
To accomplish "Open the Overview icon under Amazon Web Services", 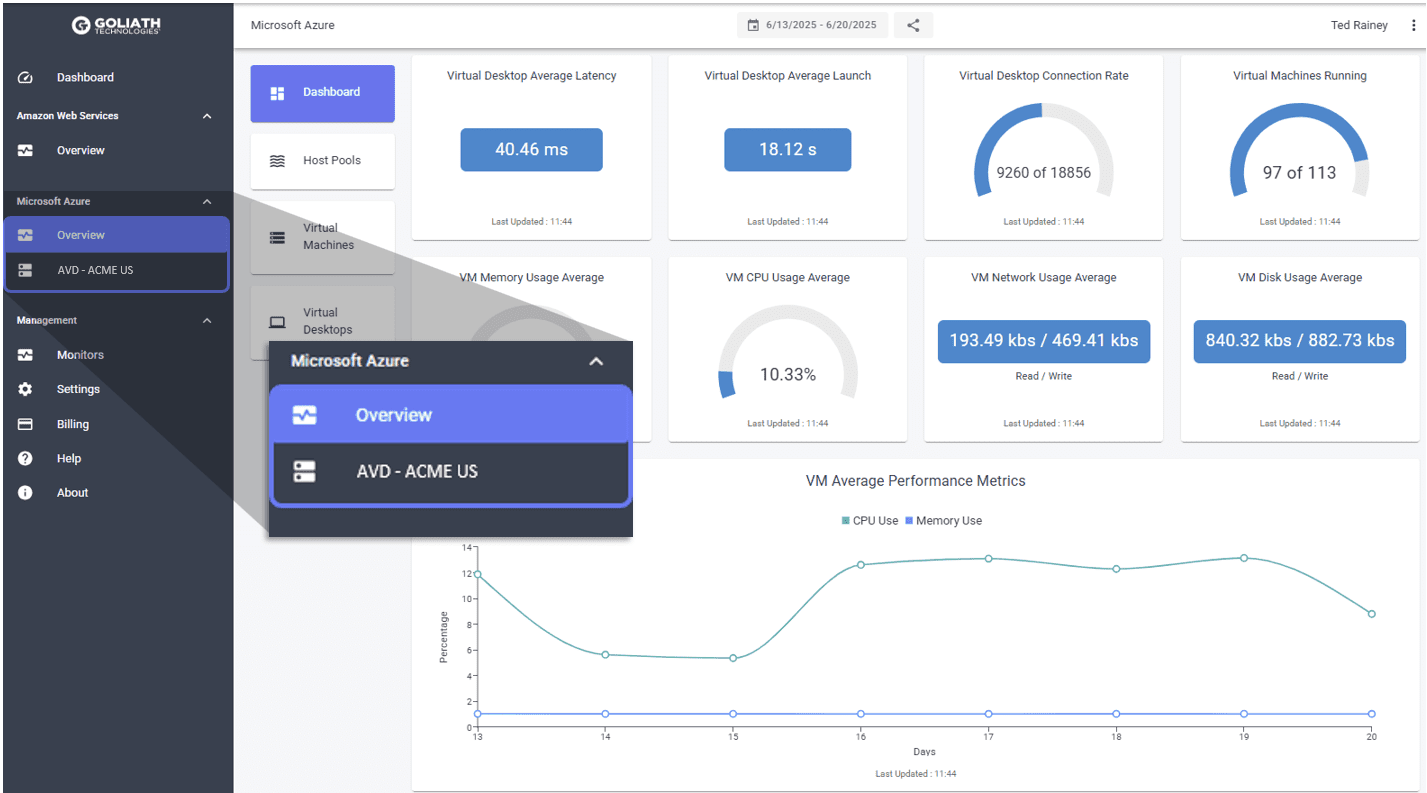I will pos(26,150).
